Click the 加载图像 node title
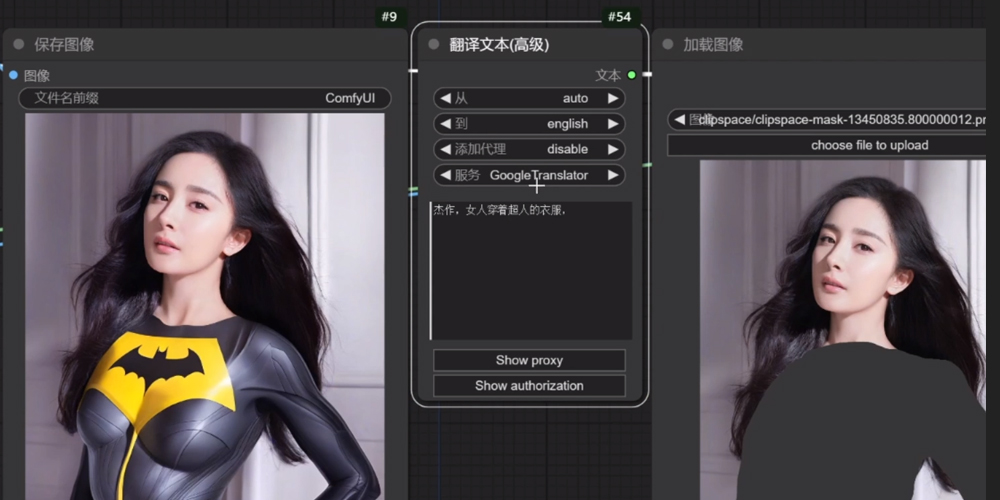Viewport: 1000px width, 500px height. click(x=713, y=44)
